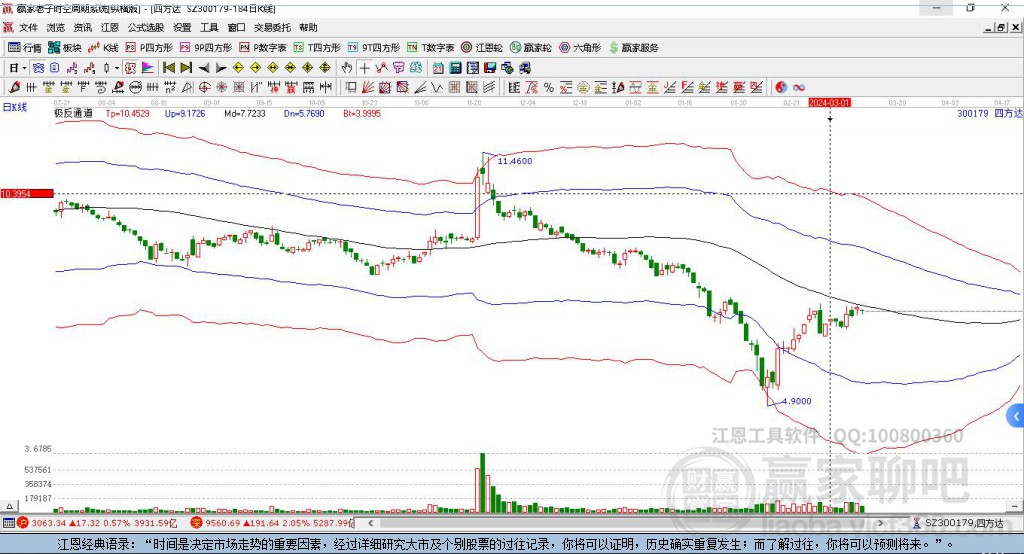Click the horizontal scrollbar right arrow
1024x554 pixels.
click(x=880, y=523)
